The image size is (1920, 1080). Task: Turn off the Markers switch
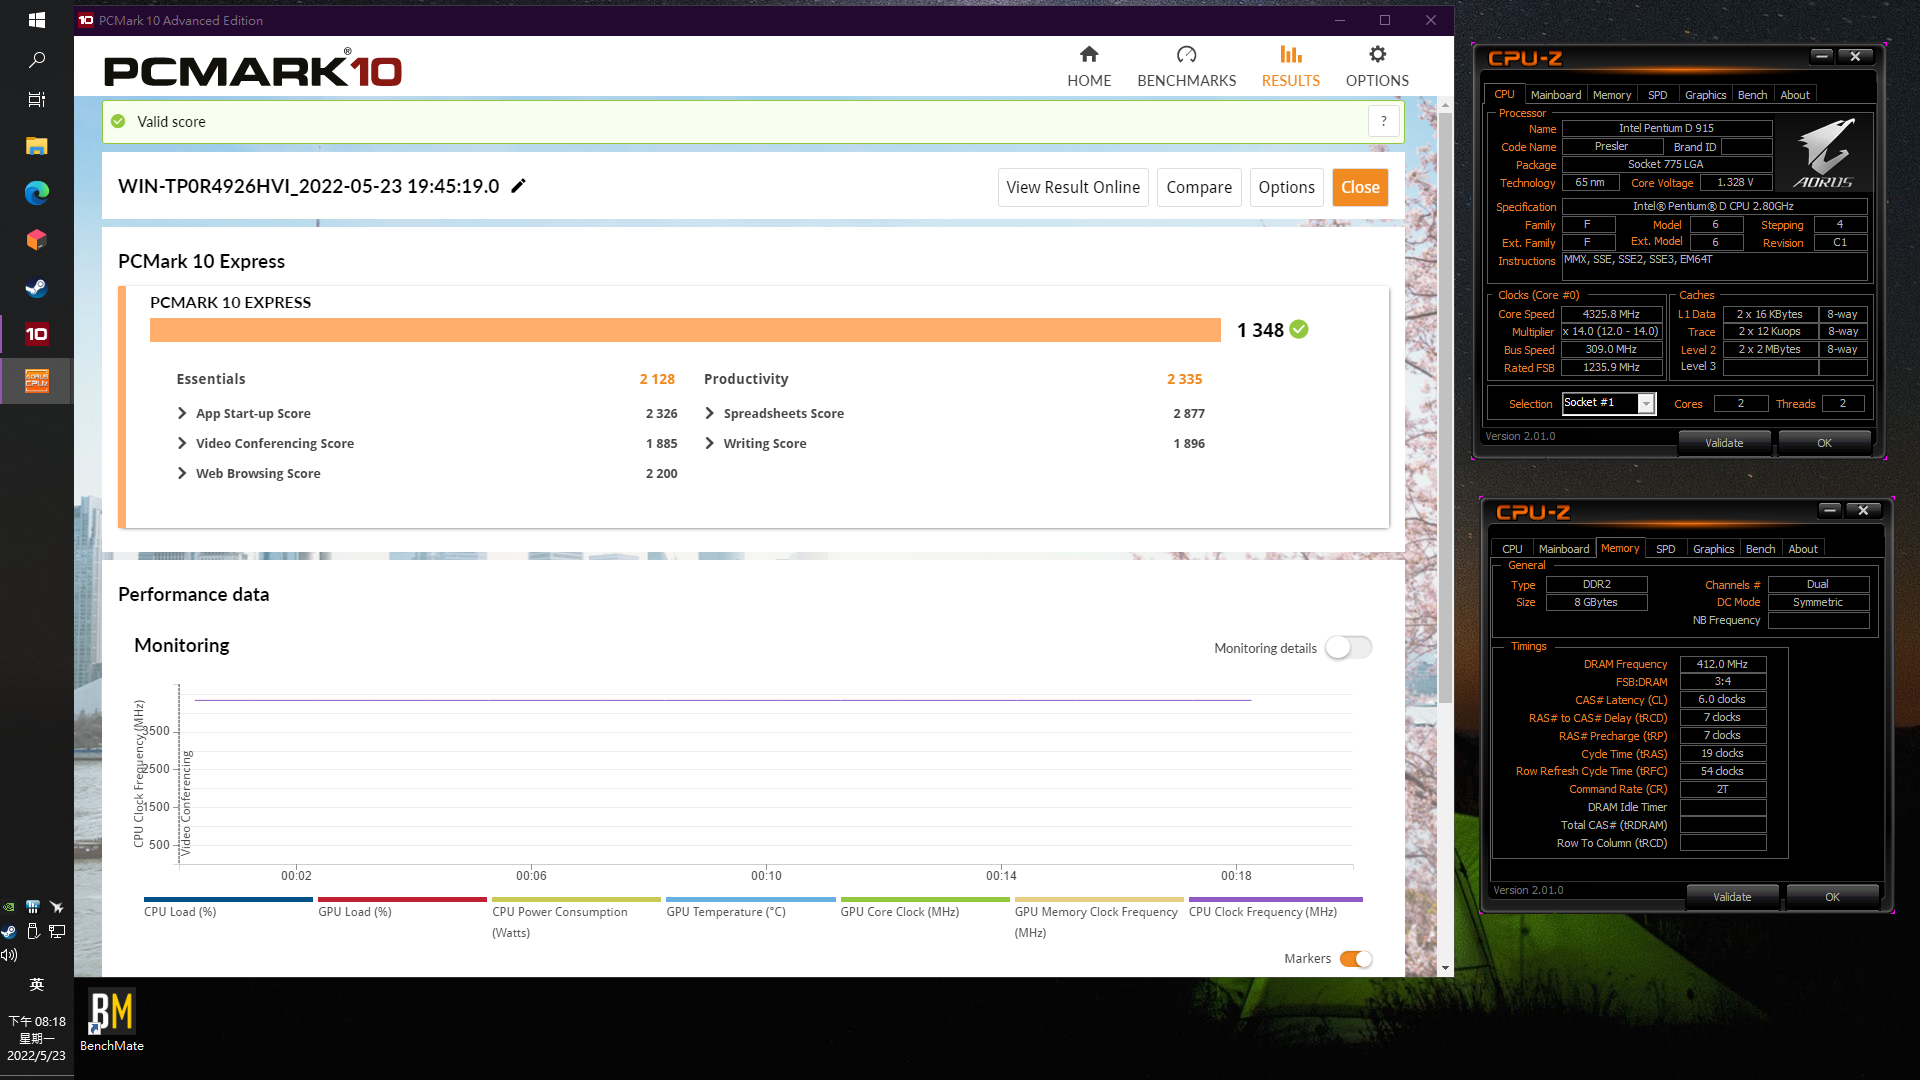[1356, 958]
